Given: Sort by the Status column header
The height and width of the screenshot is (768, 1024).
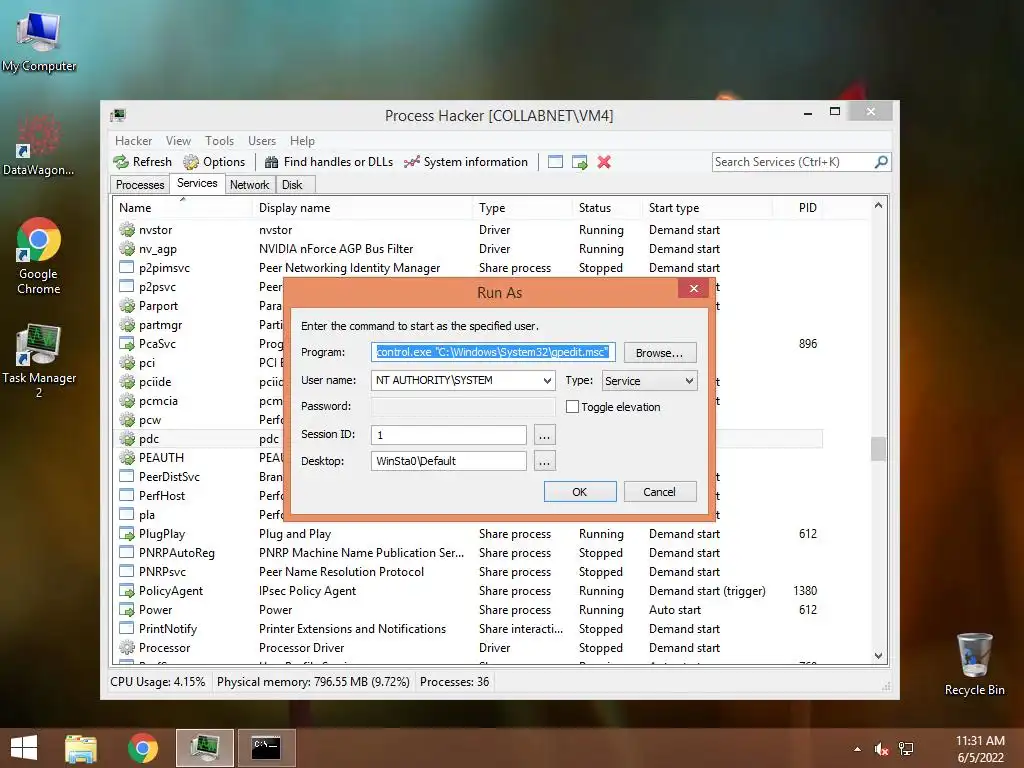Looking at the screenshot, I should 607,208.
